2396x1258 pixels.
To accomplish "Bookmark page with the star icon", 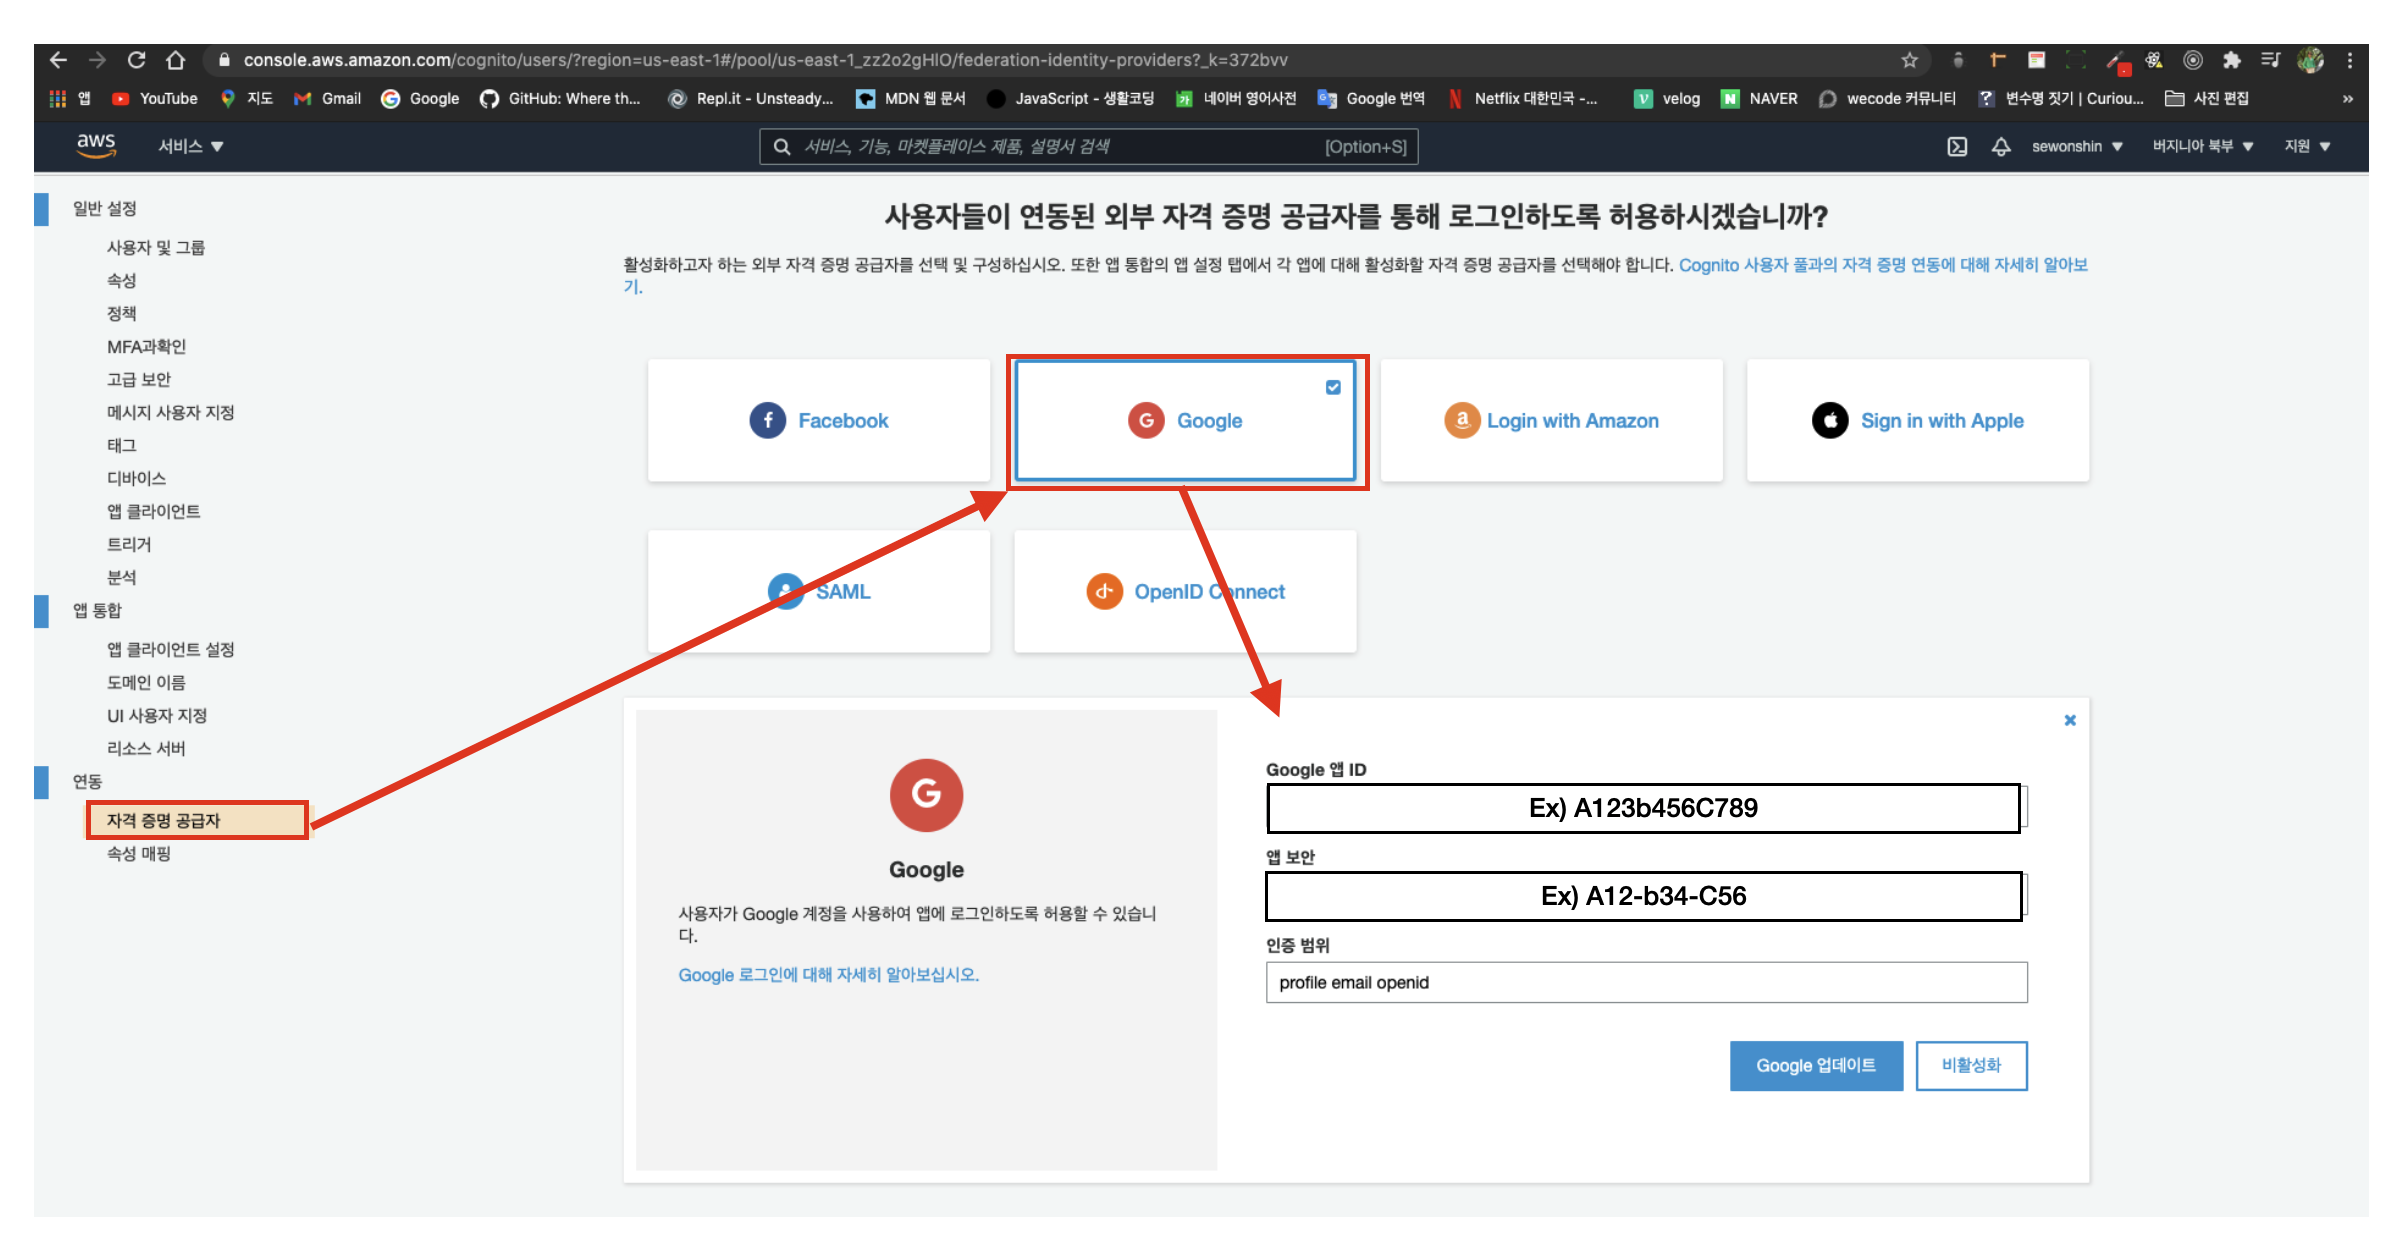I will tap(1909, 60).
